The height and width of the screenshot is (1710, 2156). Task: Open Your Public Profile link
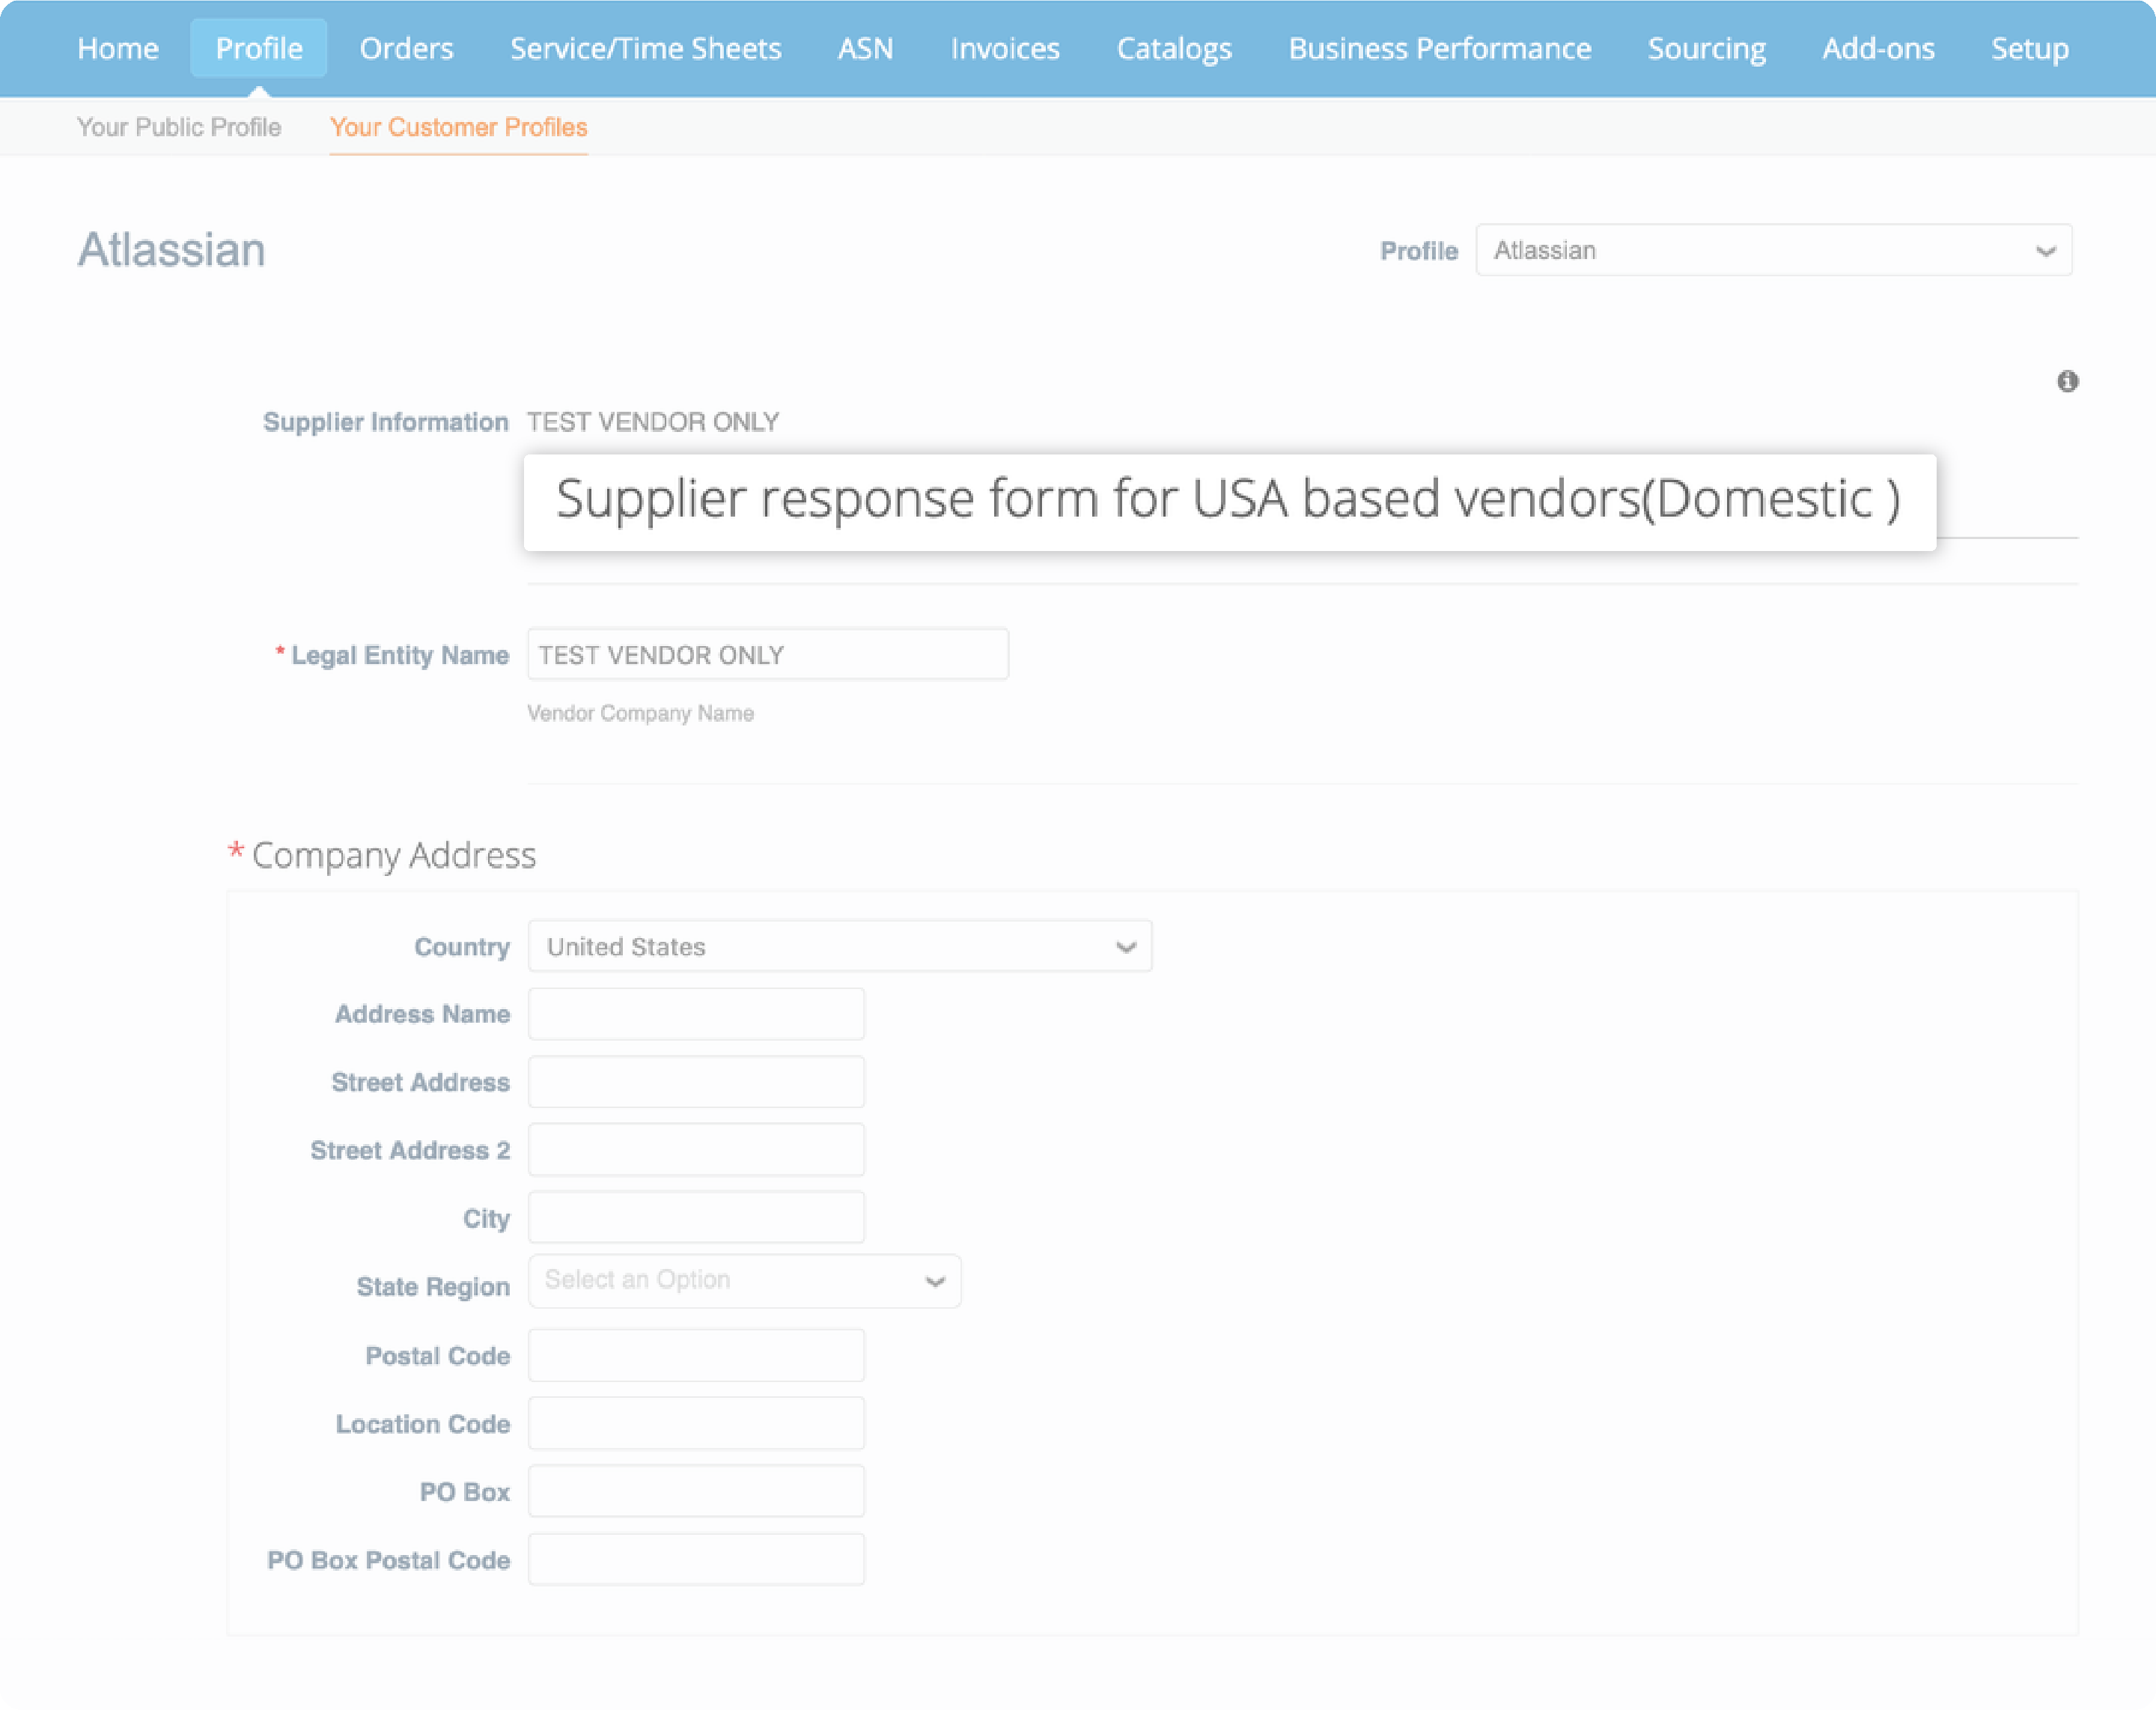click(x=179, y=127)
